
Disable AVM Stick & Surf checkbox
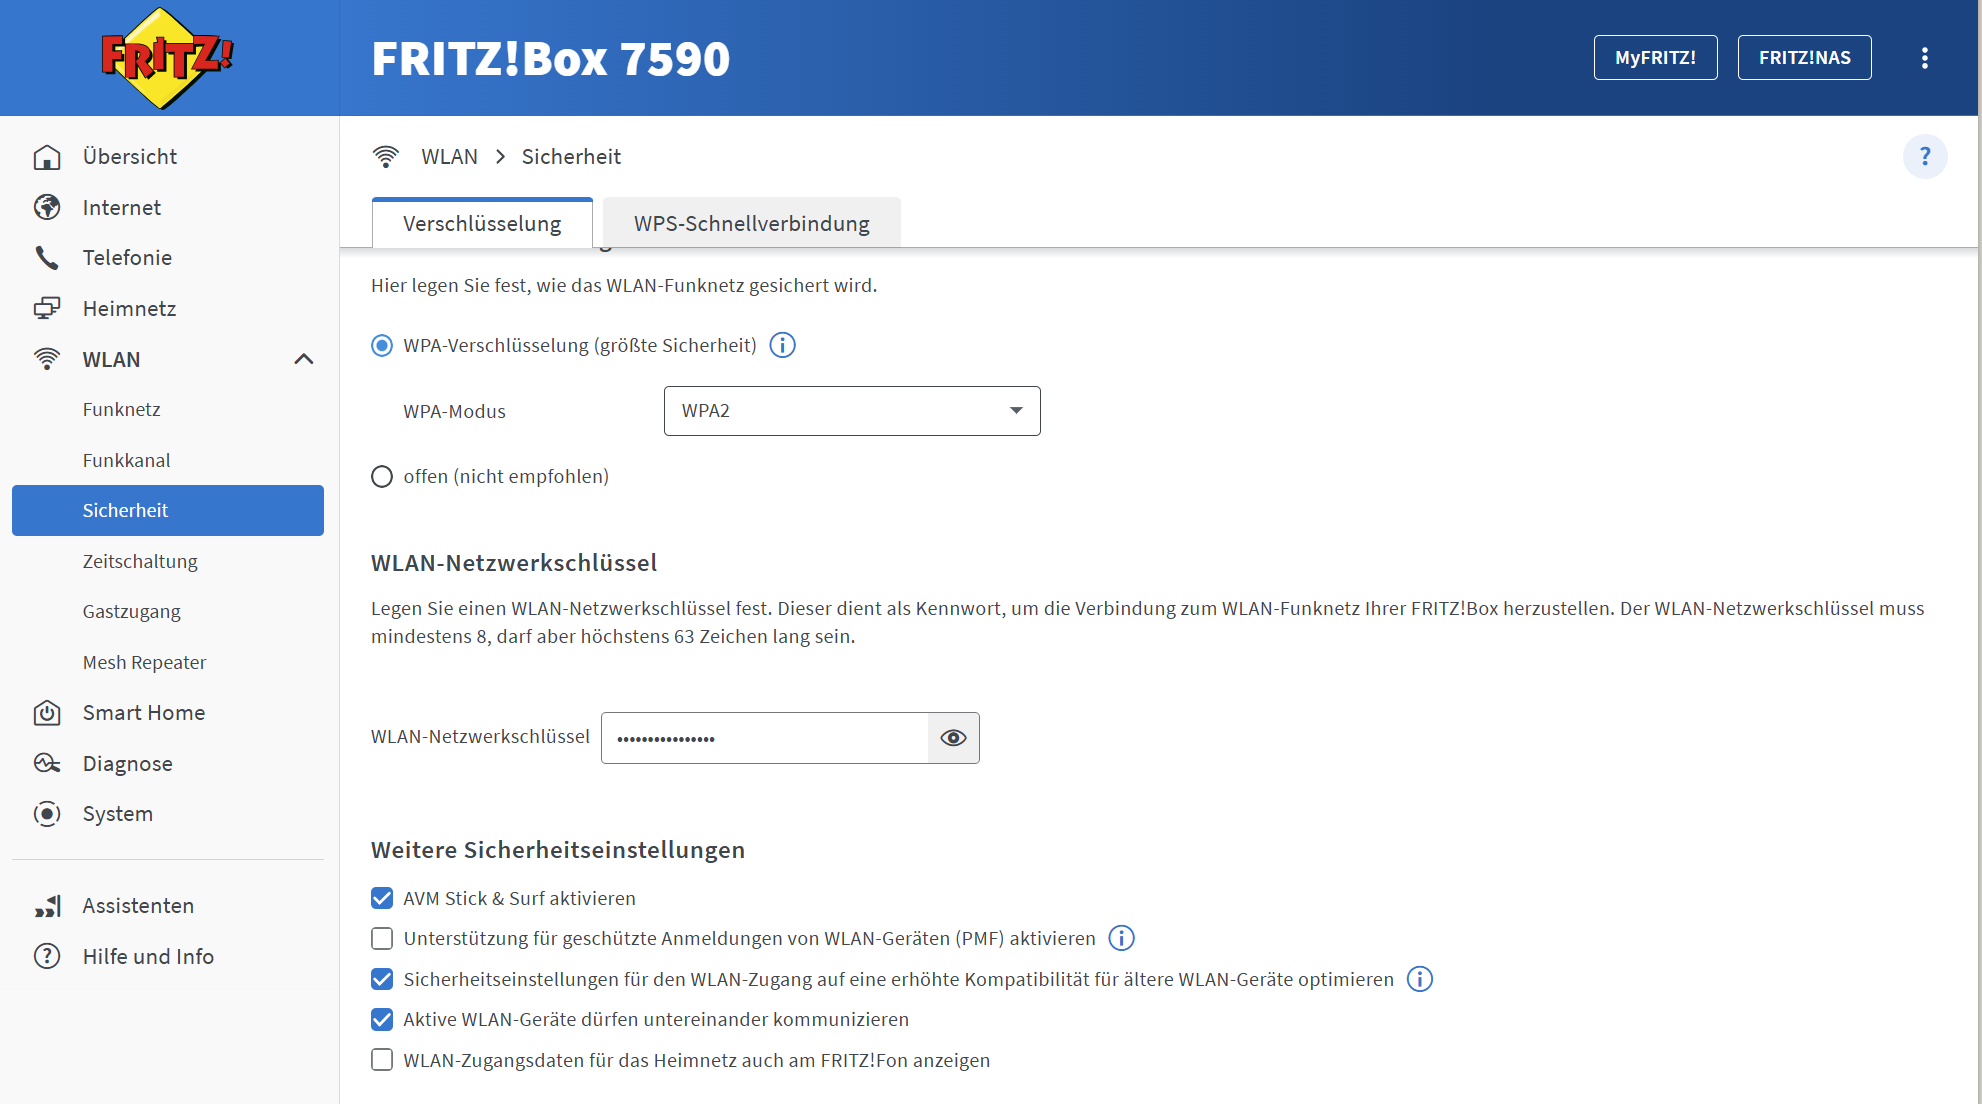point(382,899)
